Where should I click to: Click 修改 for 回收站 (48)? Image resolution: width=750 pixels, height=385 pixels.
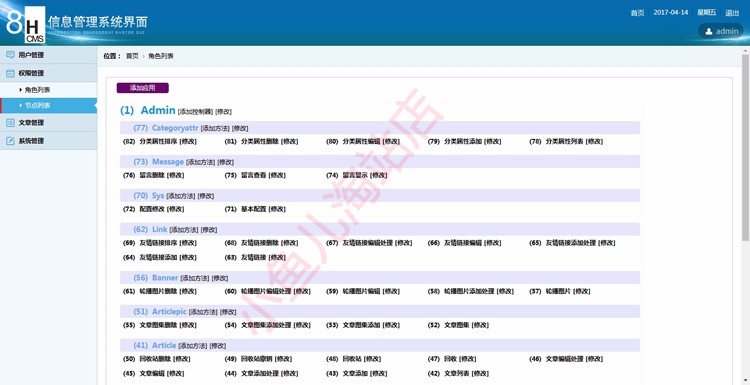[x=373, y=359]
